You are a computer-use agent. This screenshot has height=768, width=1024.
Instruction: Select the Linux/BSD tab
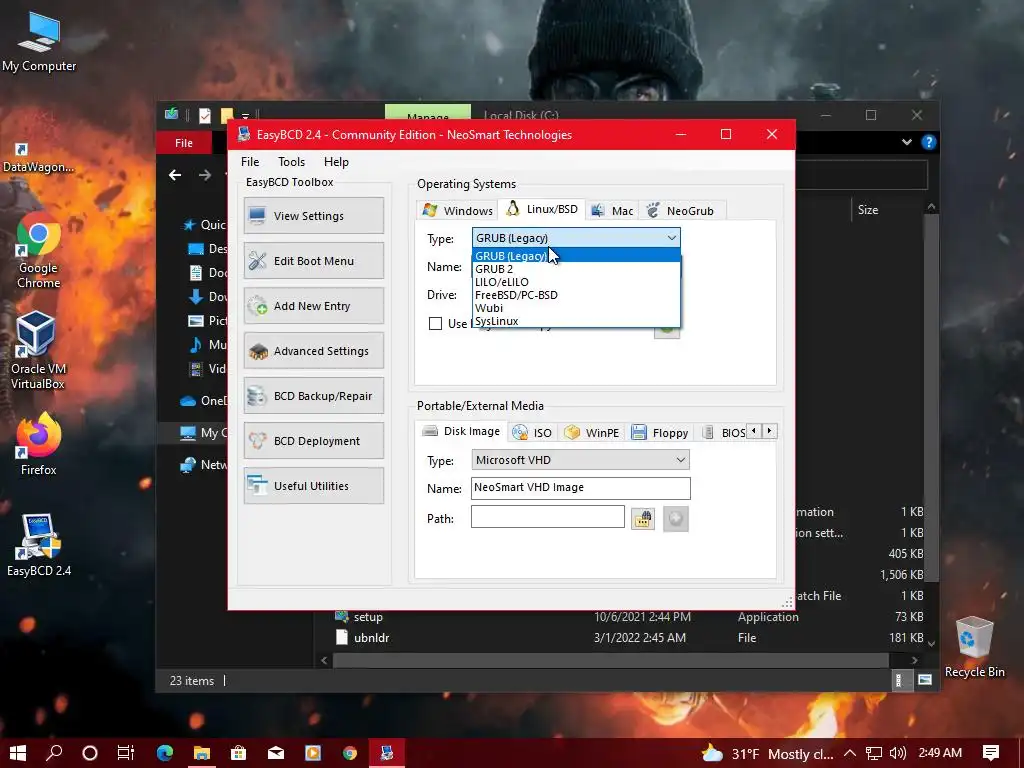(x=542, y=209)
